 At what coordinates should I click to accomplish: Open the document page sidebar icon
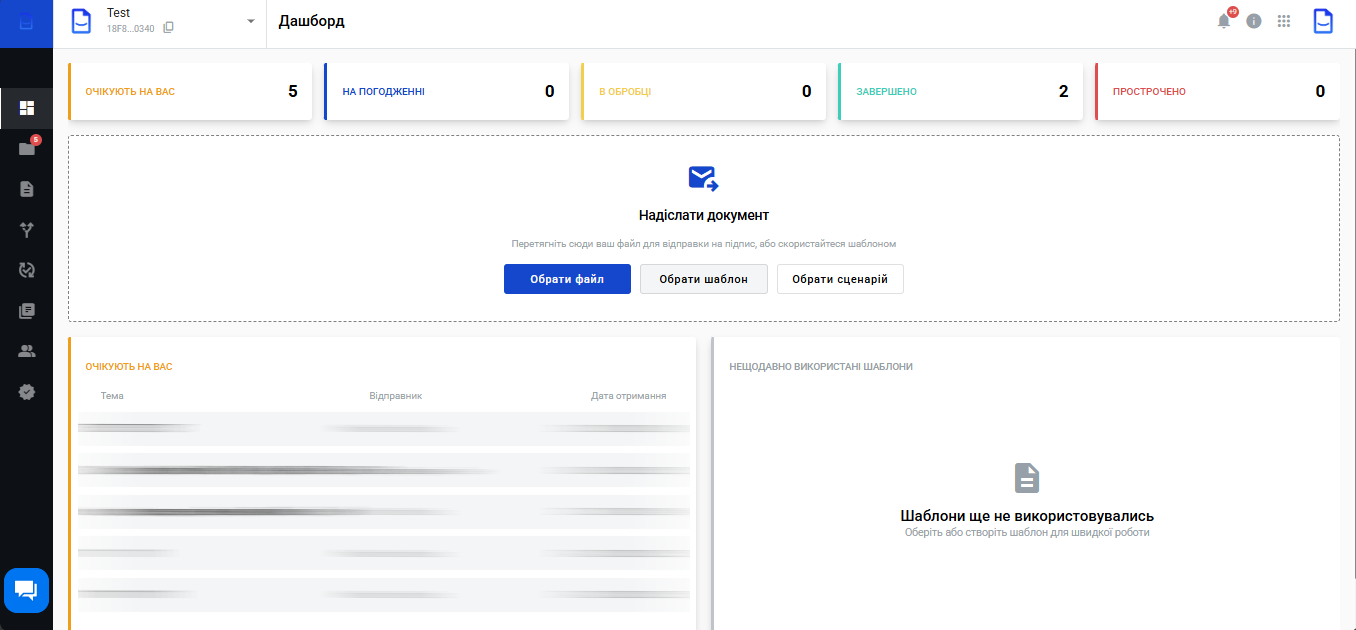(27, 188)
